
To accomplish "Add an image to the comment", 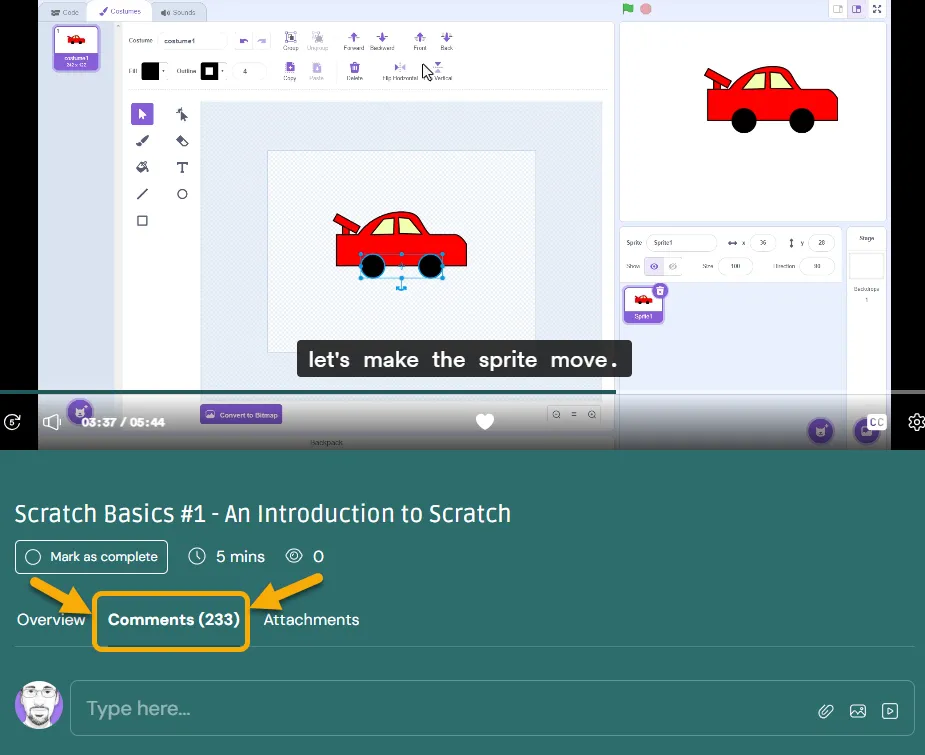I will [858, 711].
